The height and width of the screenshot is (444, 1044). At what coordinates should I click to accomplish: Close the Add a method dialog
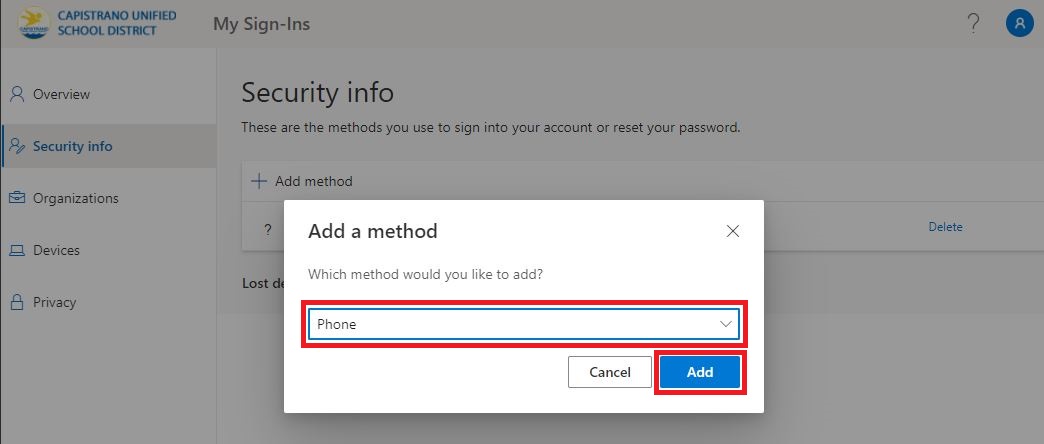(x=732, y=231)
